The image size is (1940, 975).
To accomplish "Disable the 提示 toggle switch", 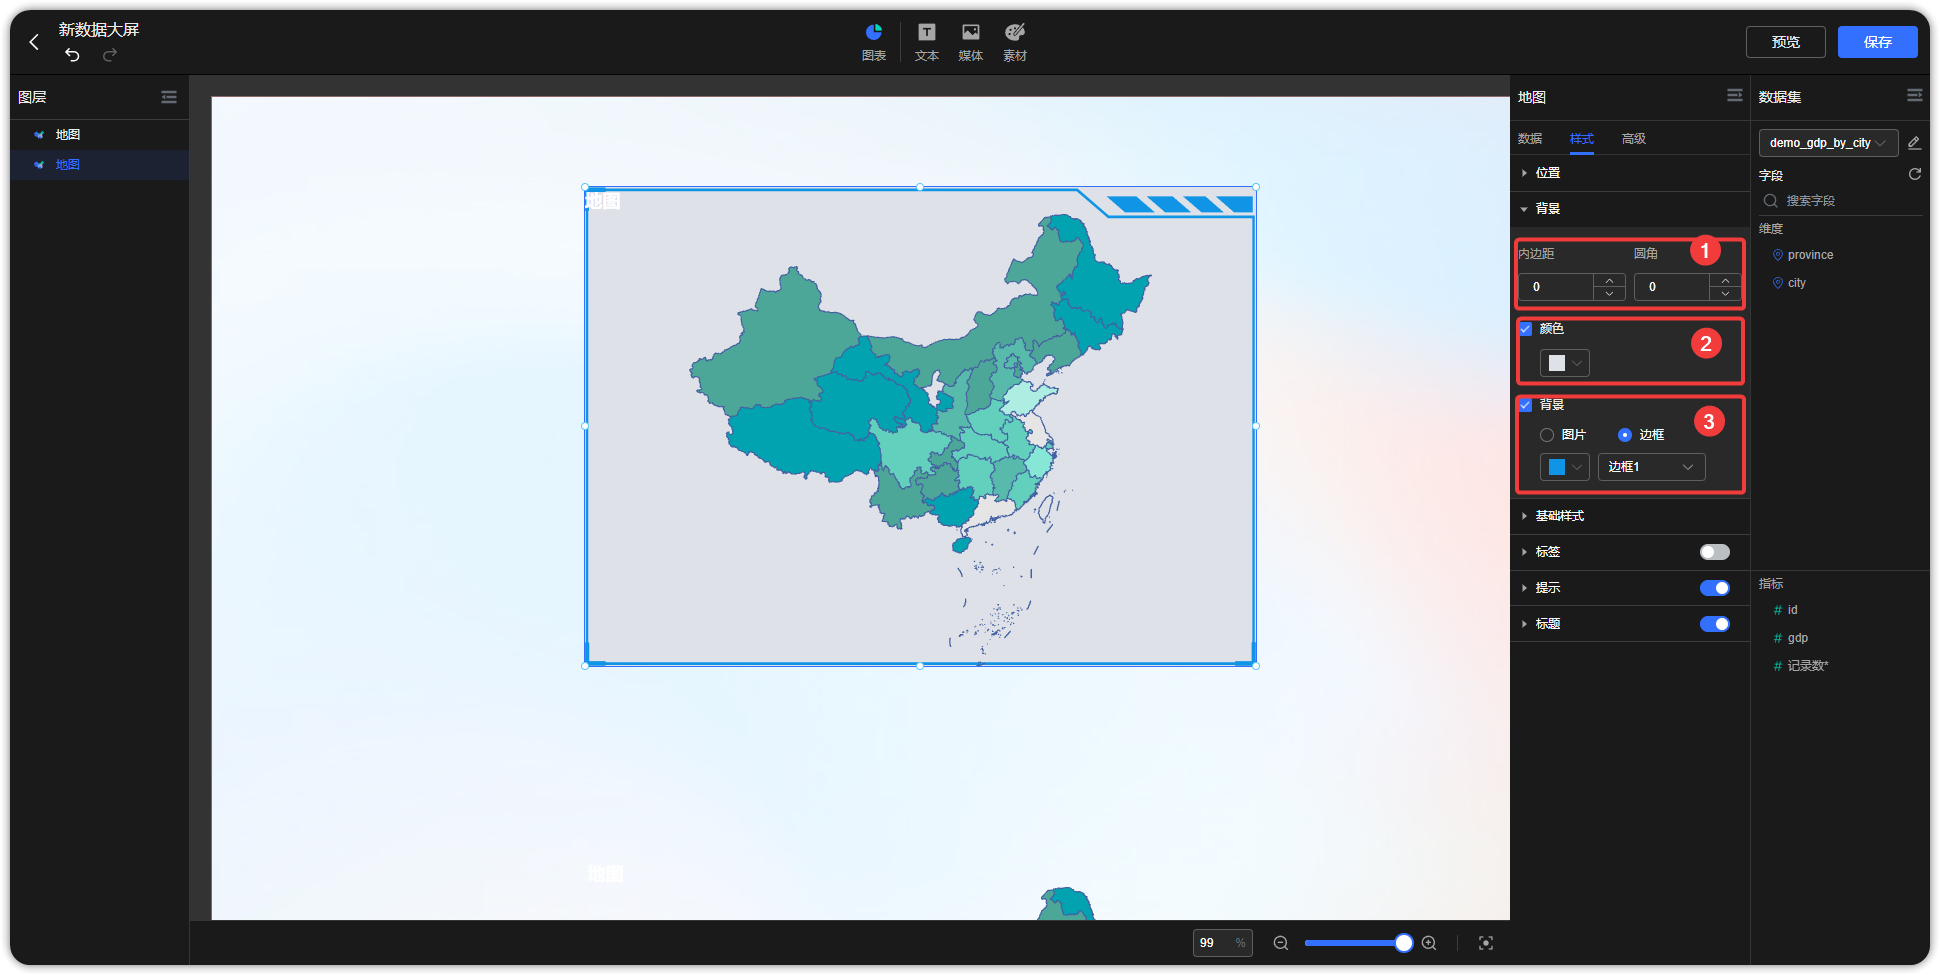I will click(x=1715, y=588).
